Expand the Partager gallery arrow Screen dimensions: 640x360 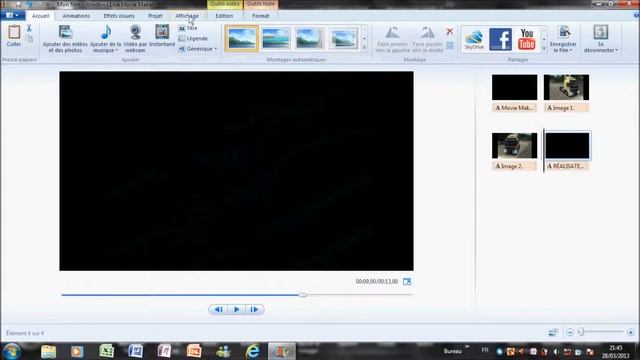click(x=544, y=49)
